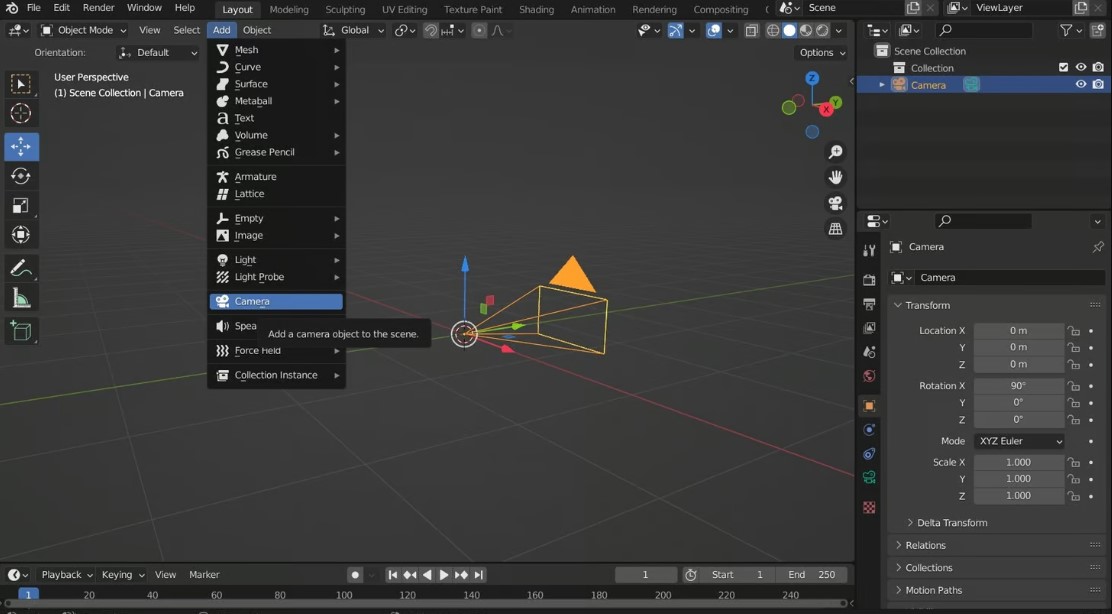Image resolution: width=1112 pixels, height=614 pixels.
Task: Open the Render properties tab
Action: point(868,279)
